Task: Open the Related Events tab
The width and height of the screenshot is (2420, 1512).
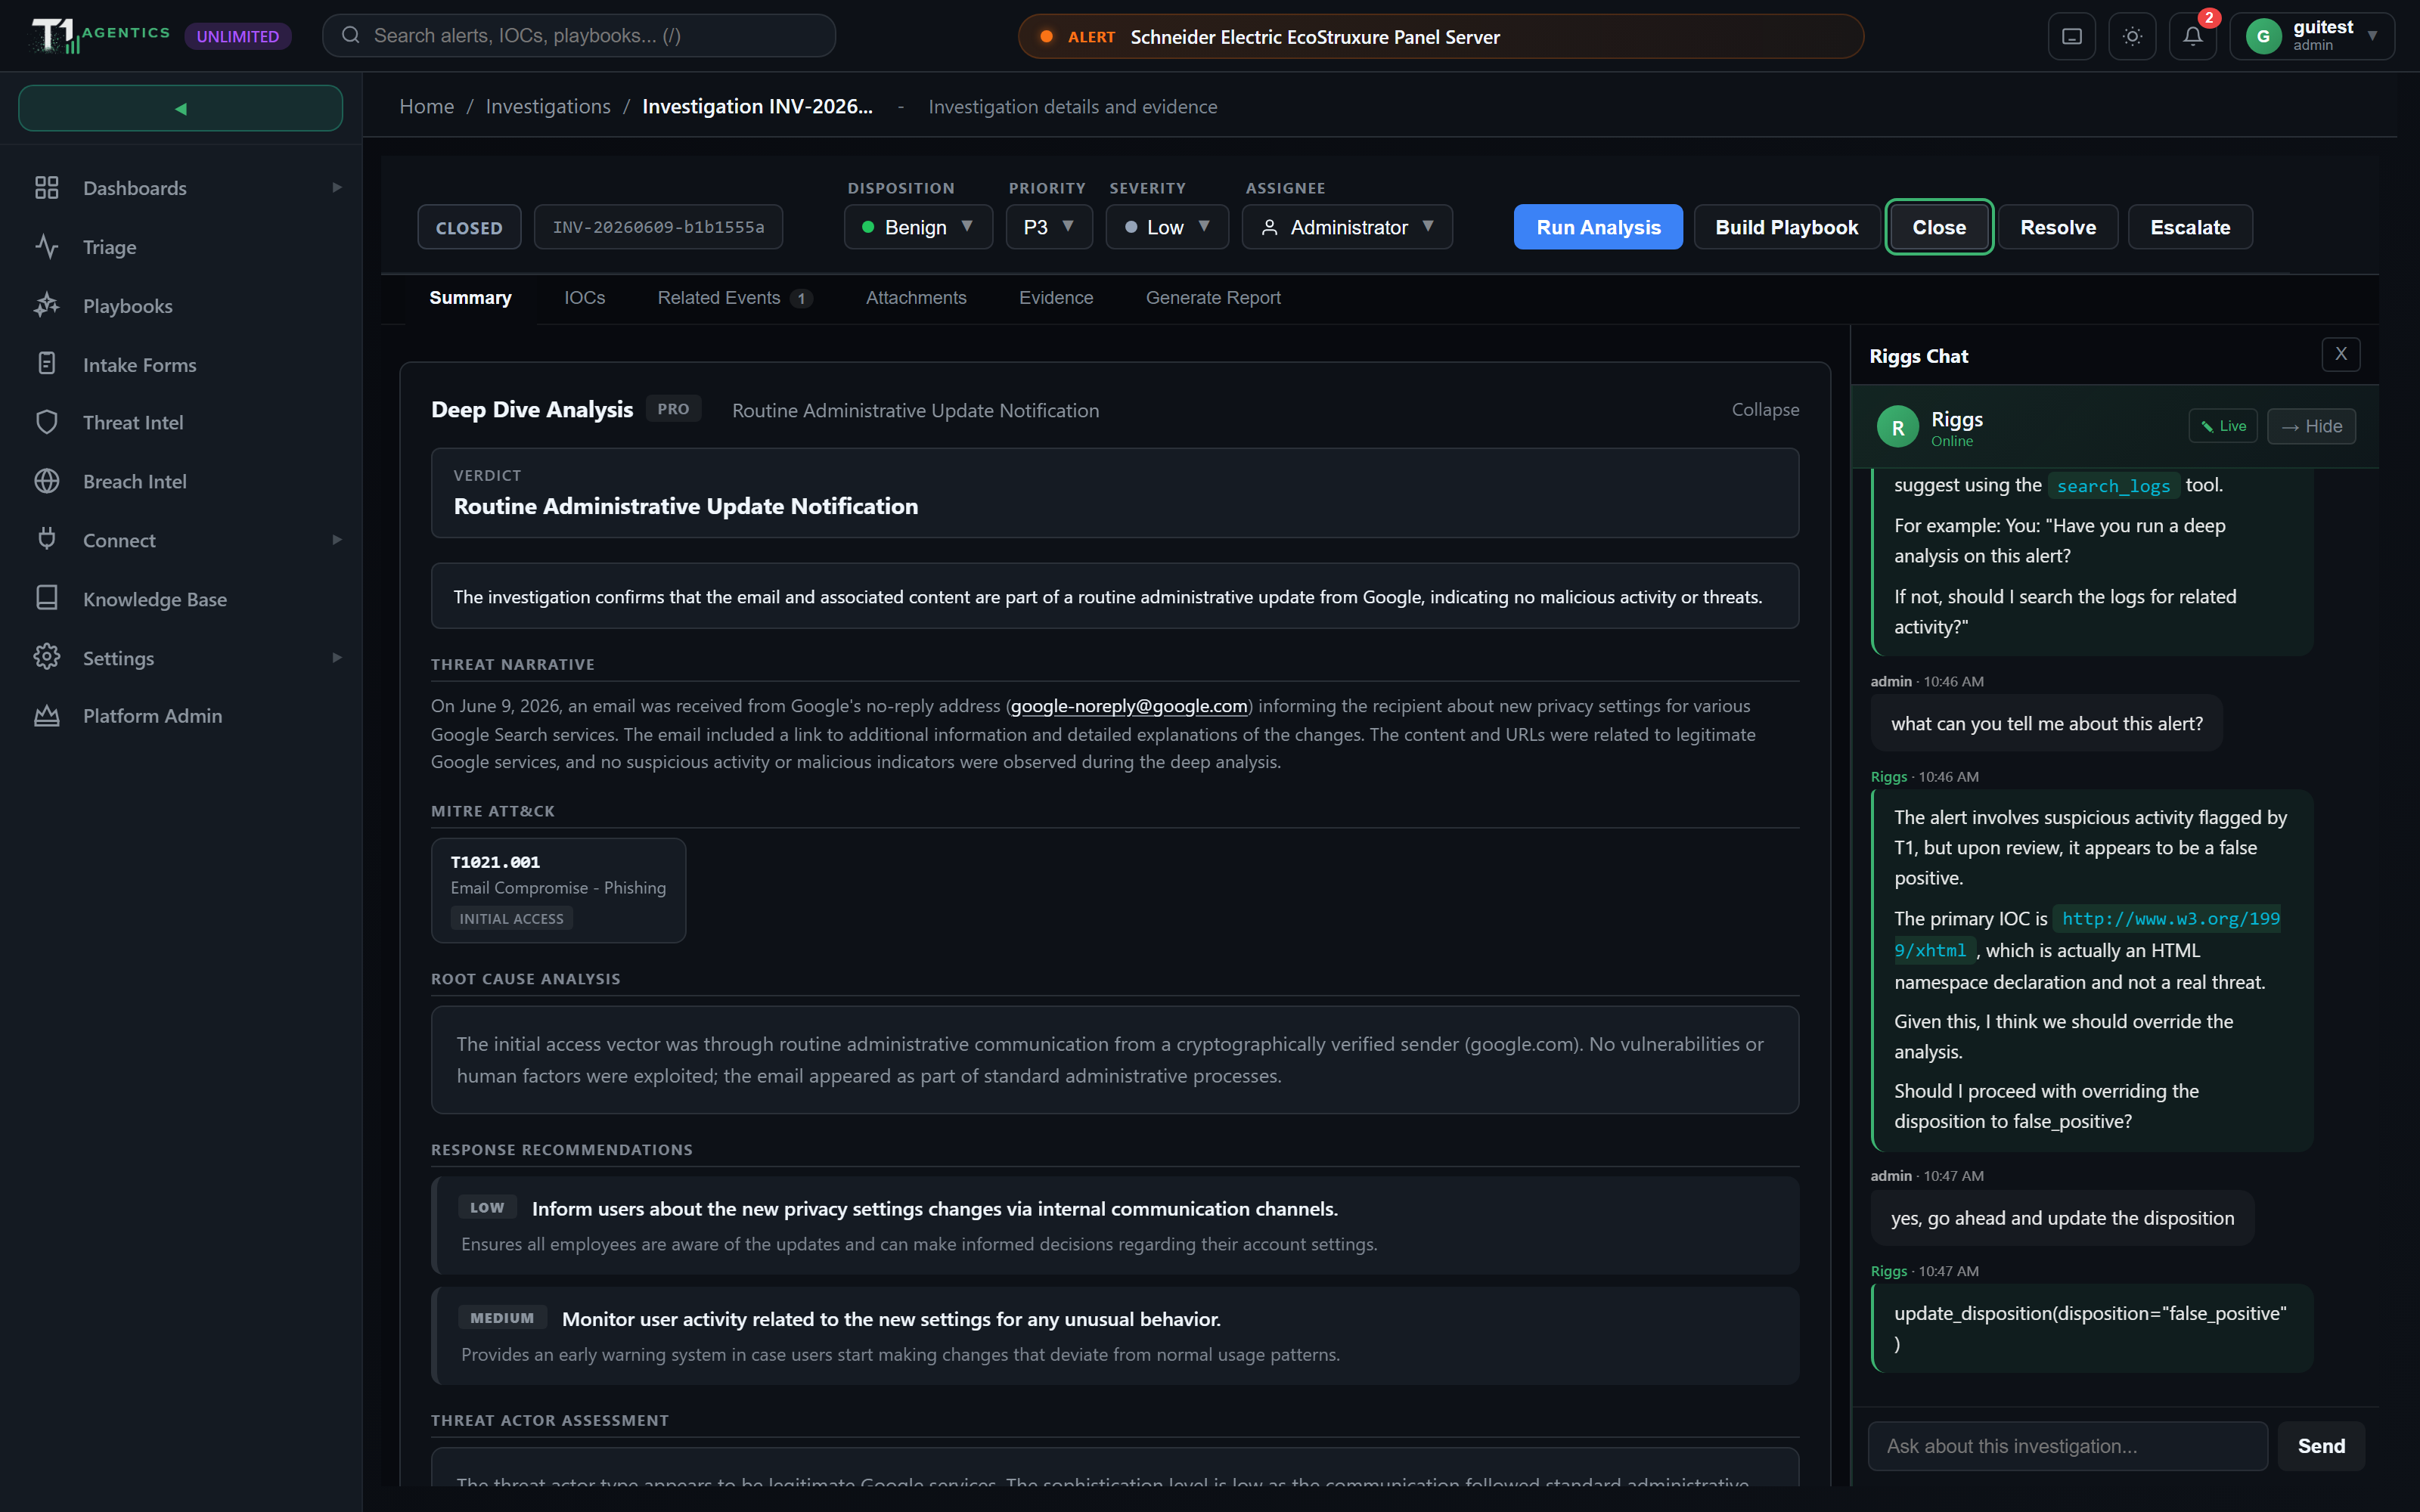Action: (x=735, y=298)
